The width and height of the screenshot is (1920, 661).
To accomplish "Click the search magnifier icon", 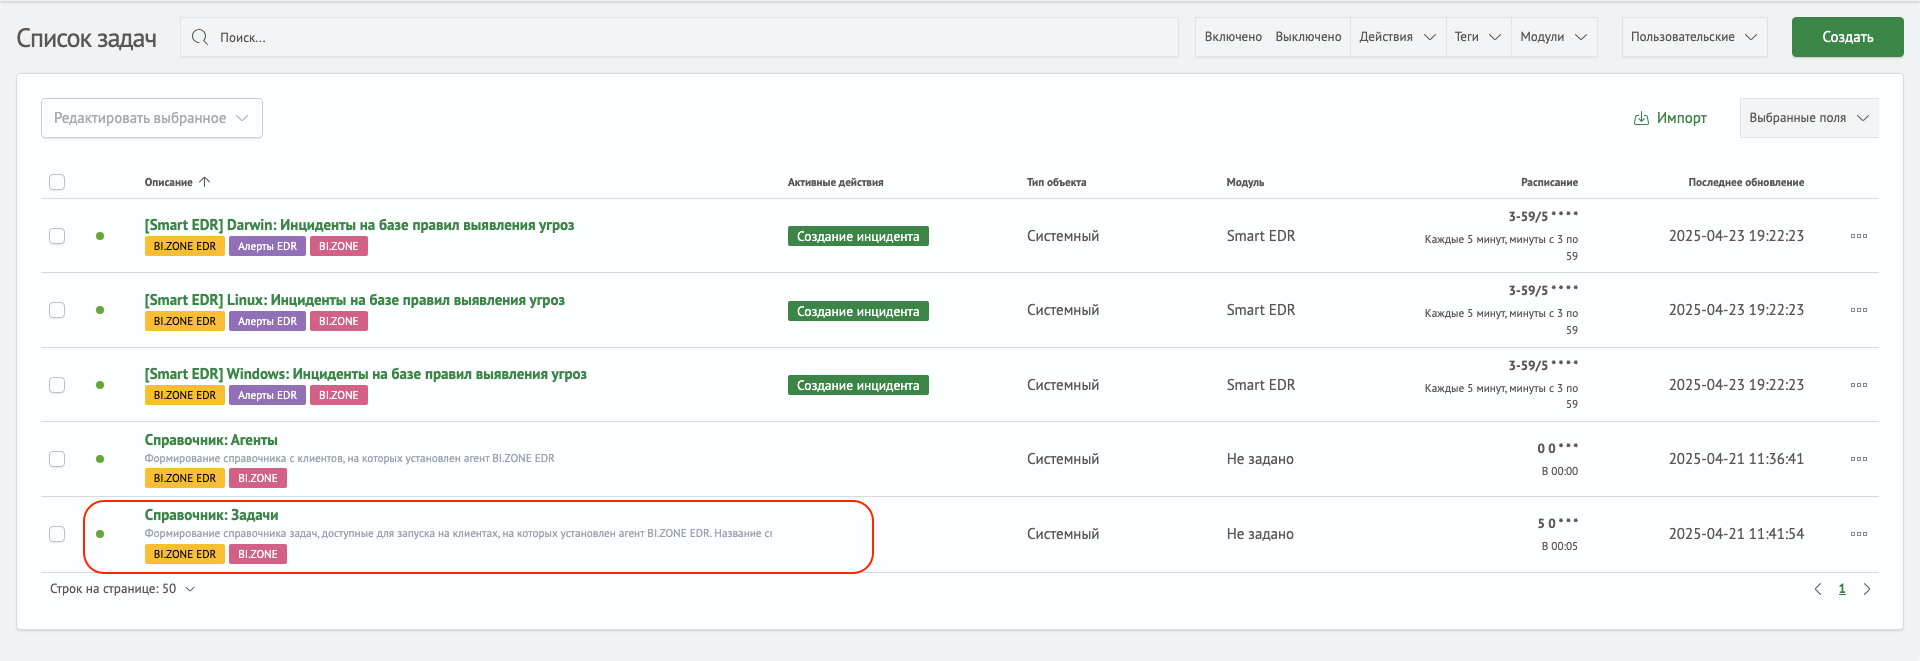I will pos(200,37).
